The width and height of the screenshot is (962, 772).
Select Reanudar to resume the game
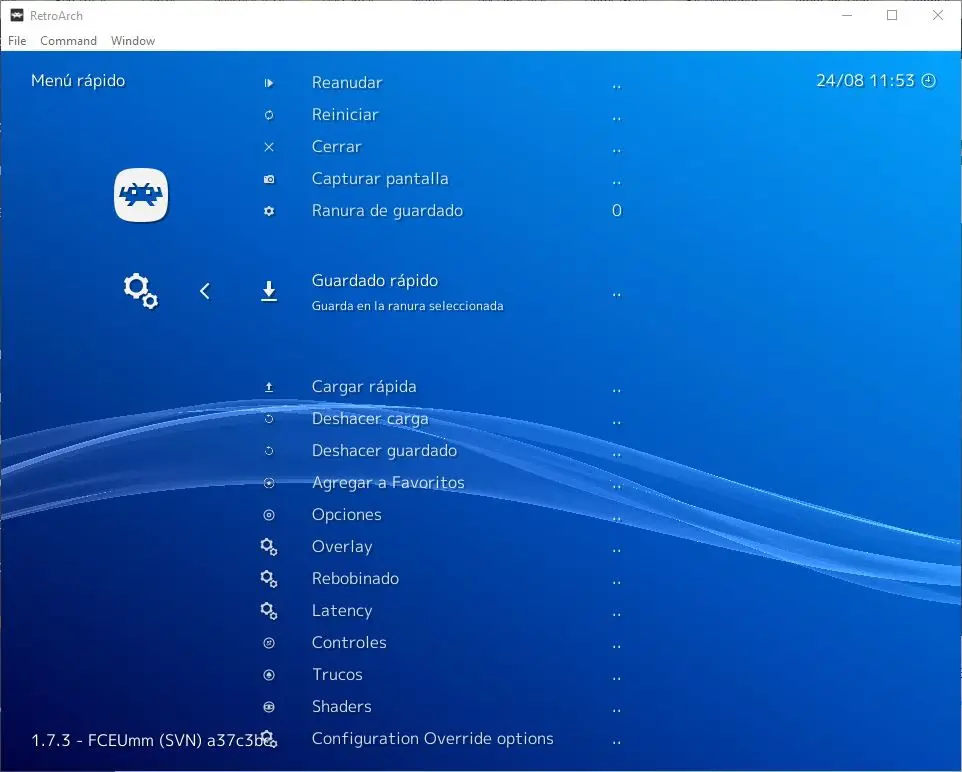(x=347, y=83)
